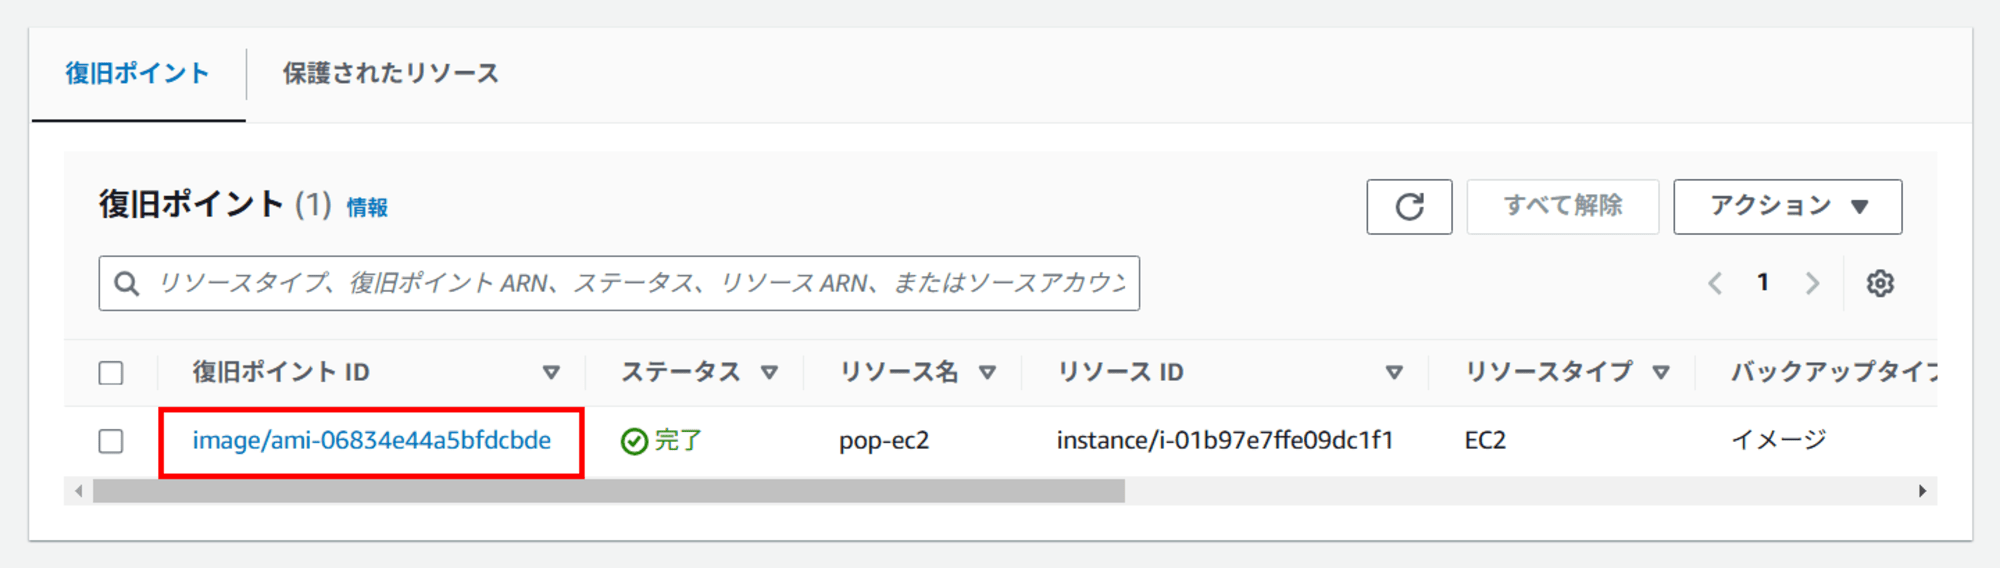Switch to 復旧ポイント tab
Screen dimensions: 2000x568
pos(138,74)
